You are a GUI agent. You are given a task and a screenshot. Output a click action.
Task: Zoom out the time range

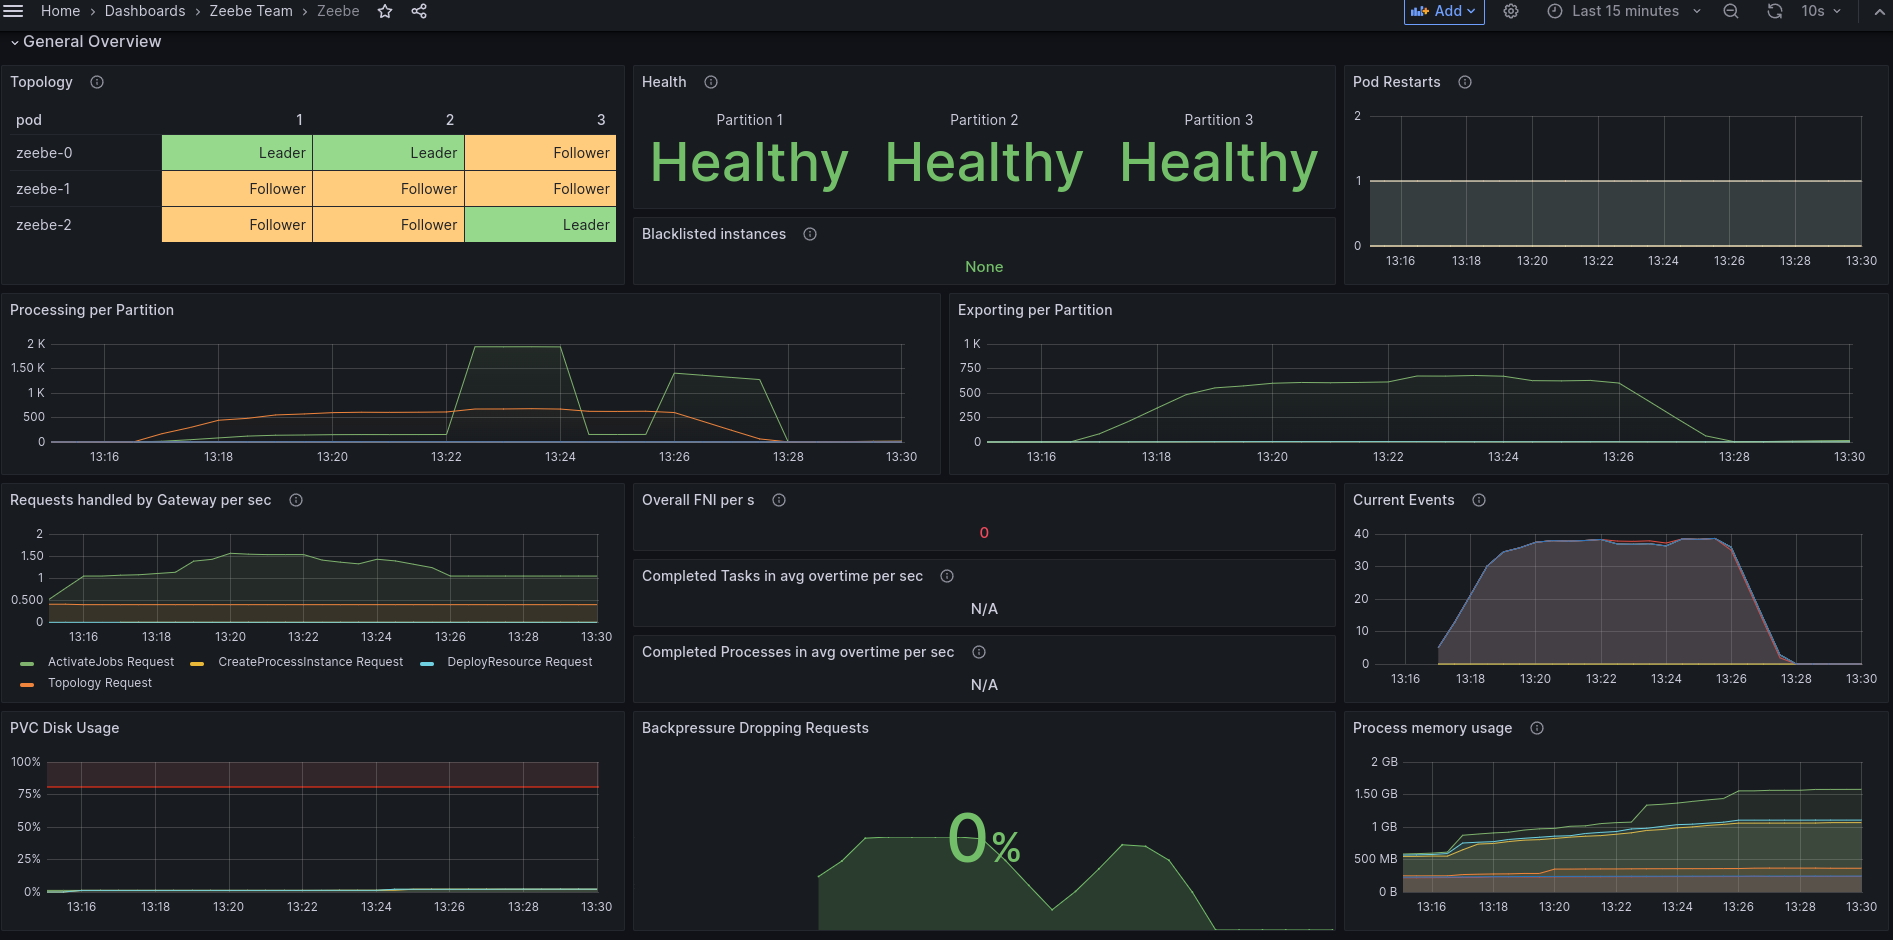[1731, 11]
